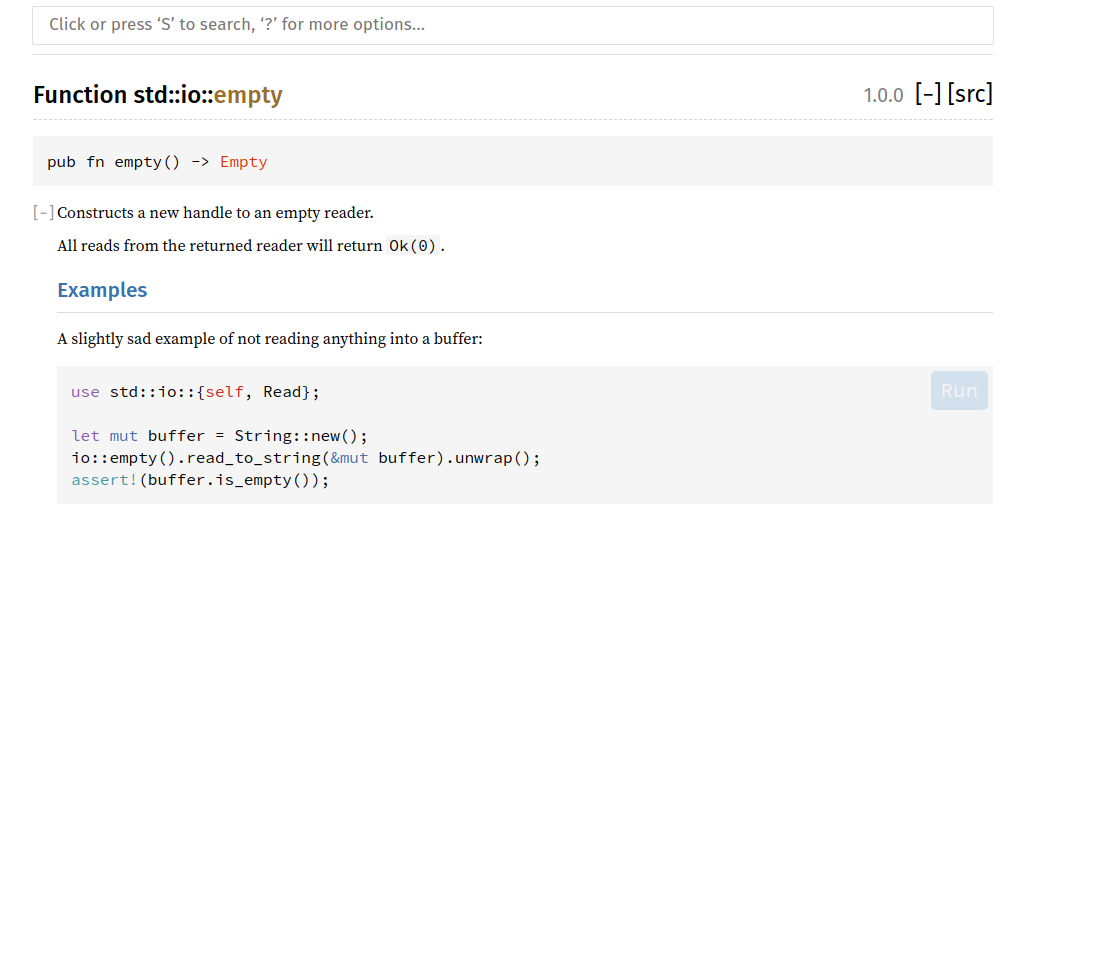Click the io::empty().read_to_string code line
The width and height of the screenshot is (1095, 972).
pyautogui.click(x=305, y=458)
